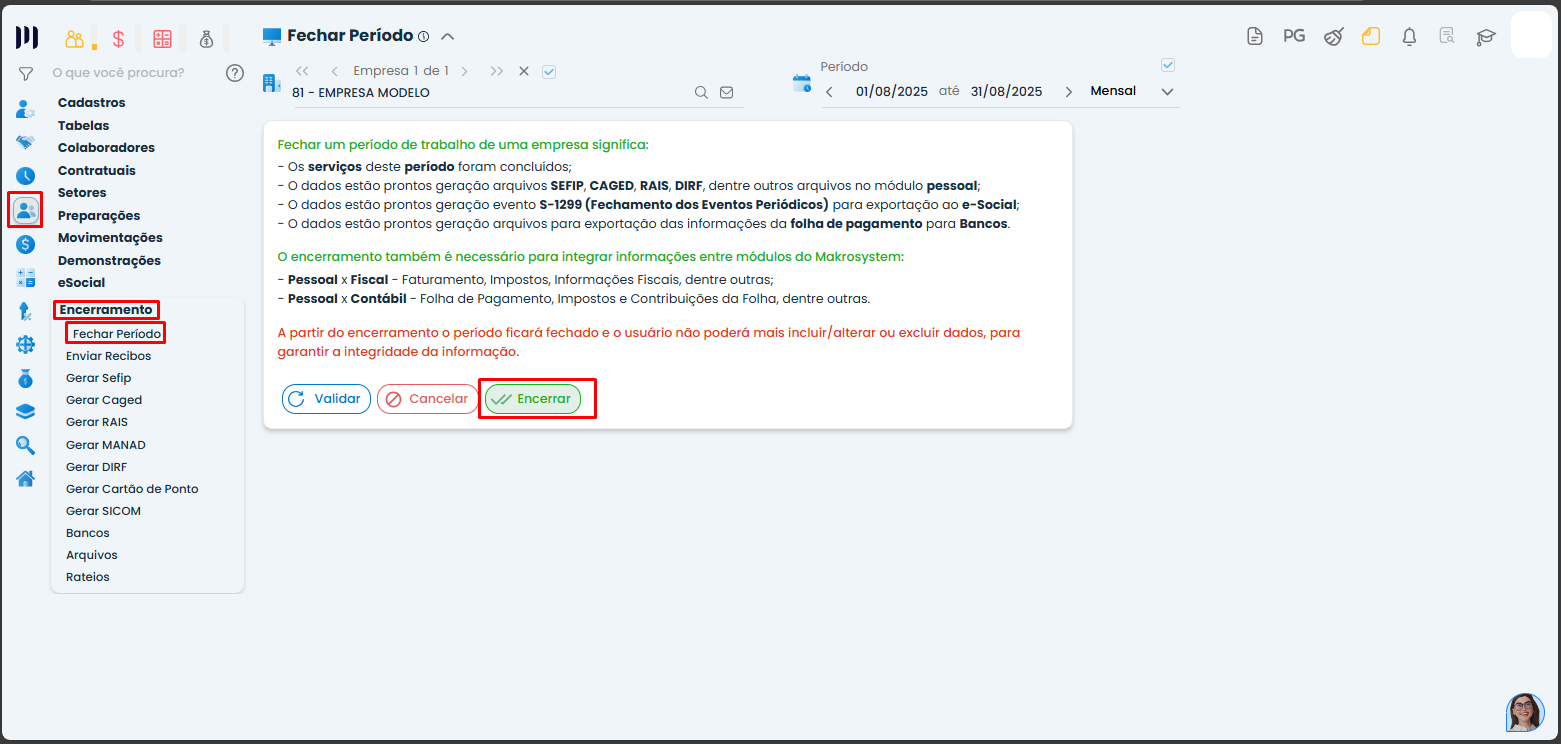Search companies with the magnifier icon
Image resolution: width=1561 pixels, height=744 pixels.
point(702,92)
